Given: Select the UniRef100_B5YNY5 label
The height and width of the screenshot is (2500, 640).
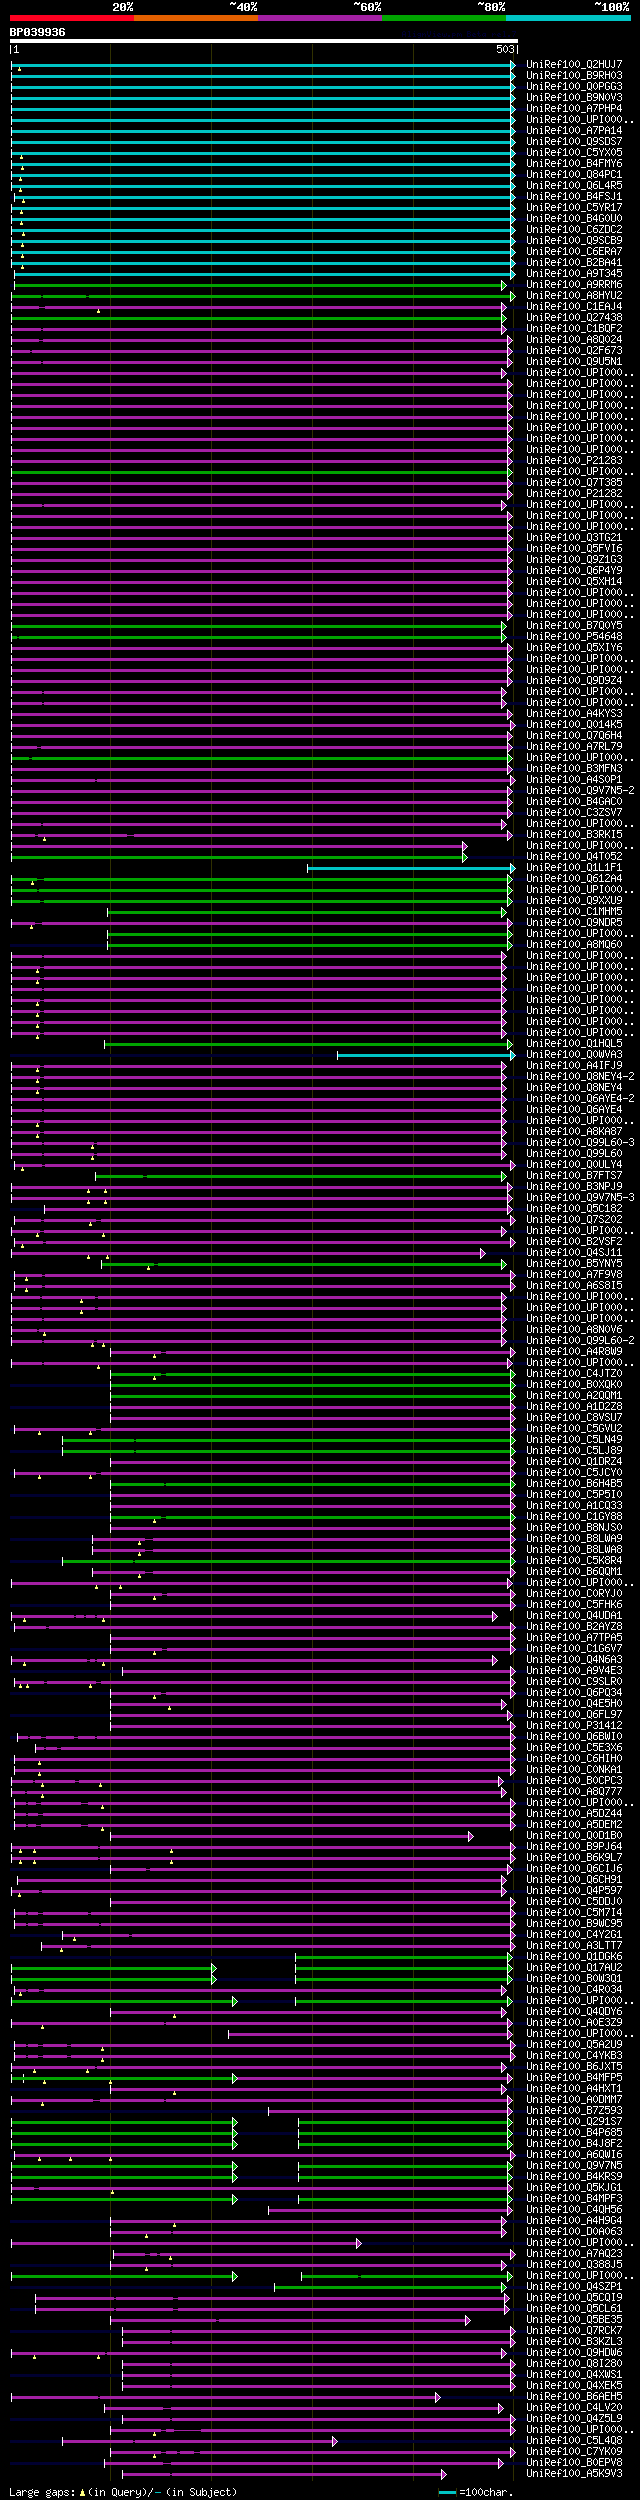Looking at the screenshot, I should [574, 1264].
